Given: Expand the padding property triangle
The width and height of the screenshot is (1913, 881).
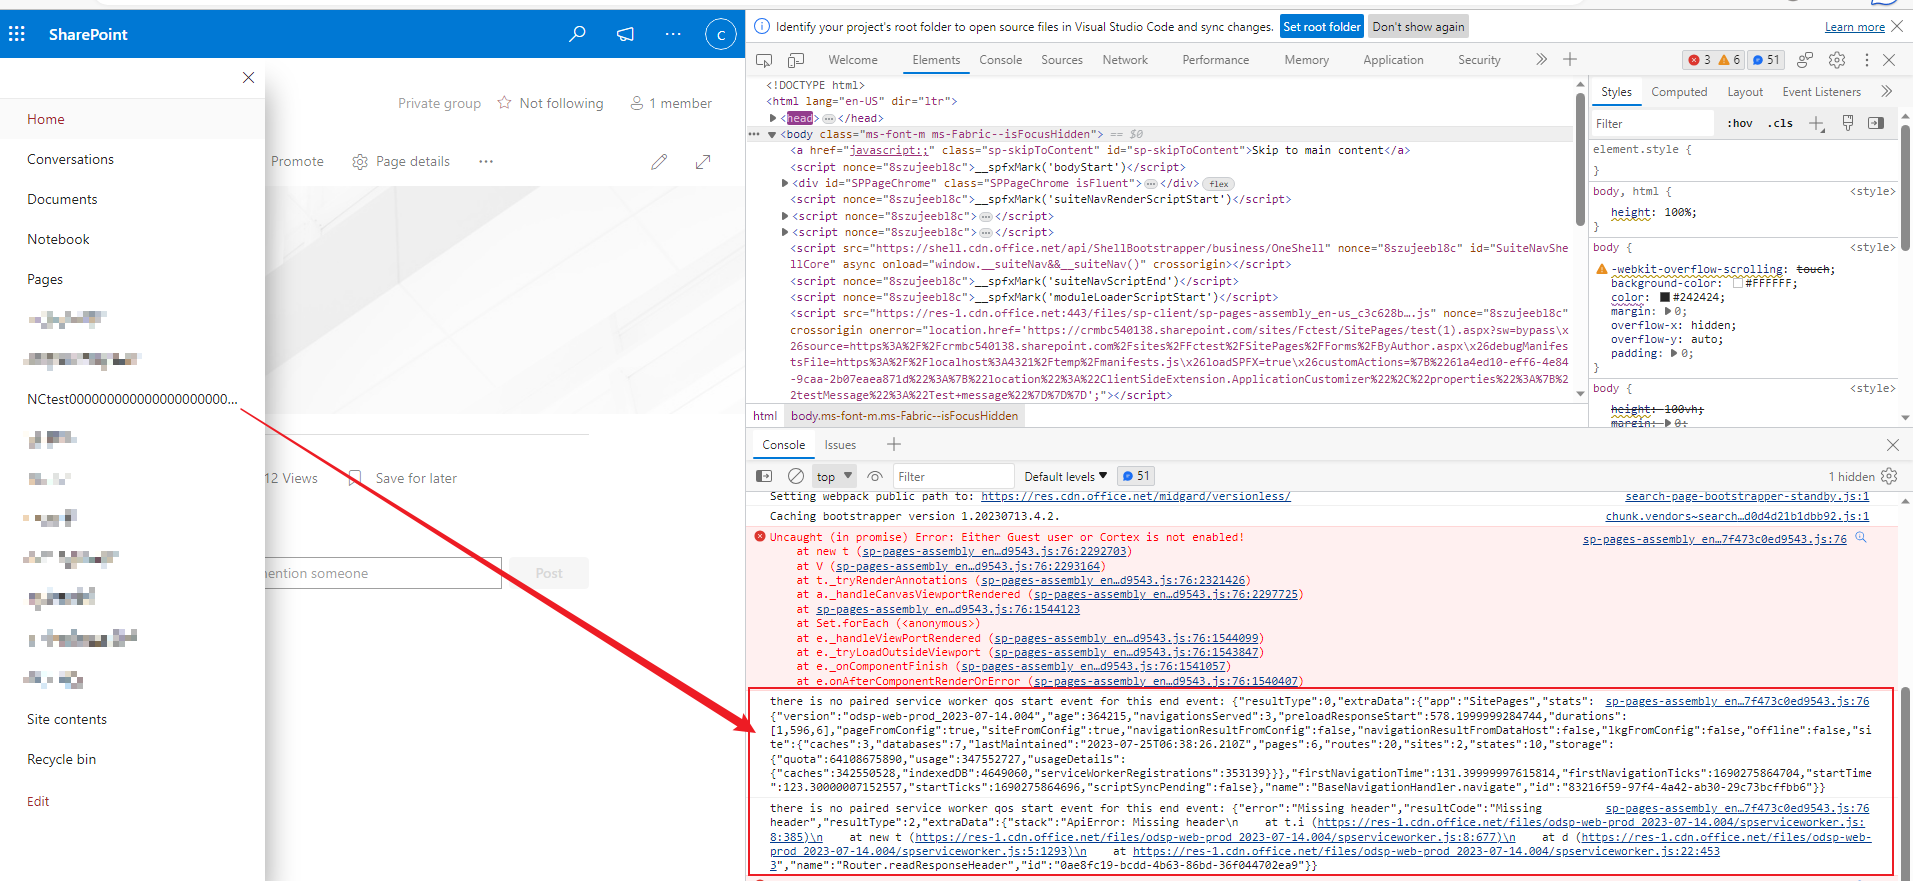Looking at the screenshot, I should point(1674,353).
